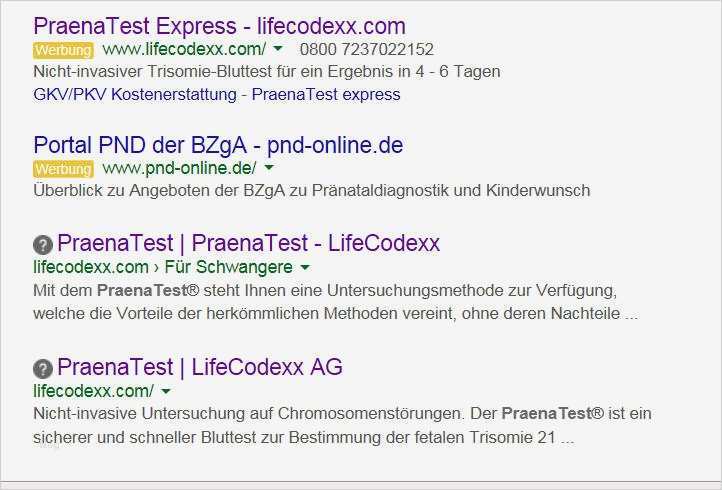
Task: Open dropdown arrow beside www.pnd-online.de/
Action: coord(269,168)
